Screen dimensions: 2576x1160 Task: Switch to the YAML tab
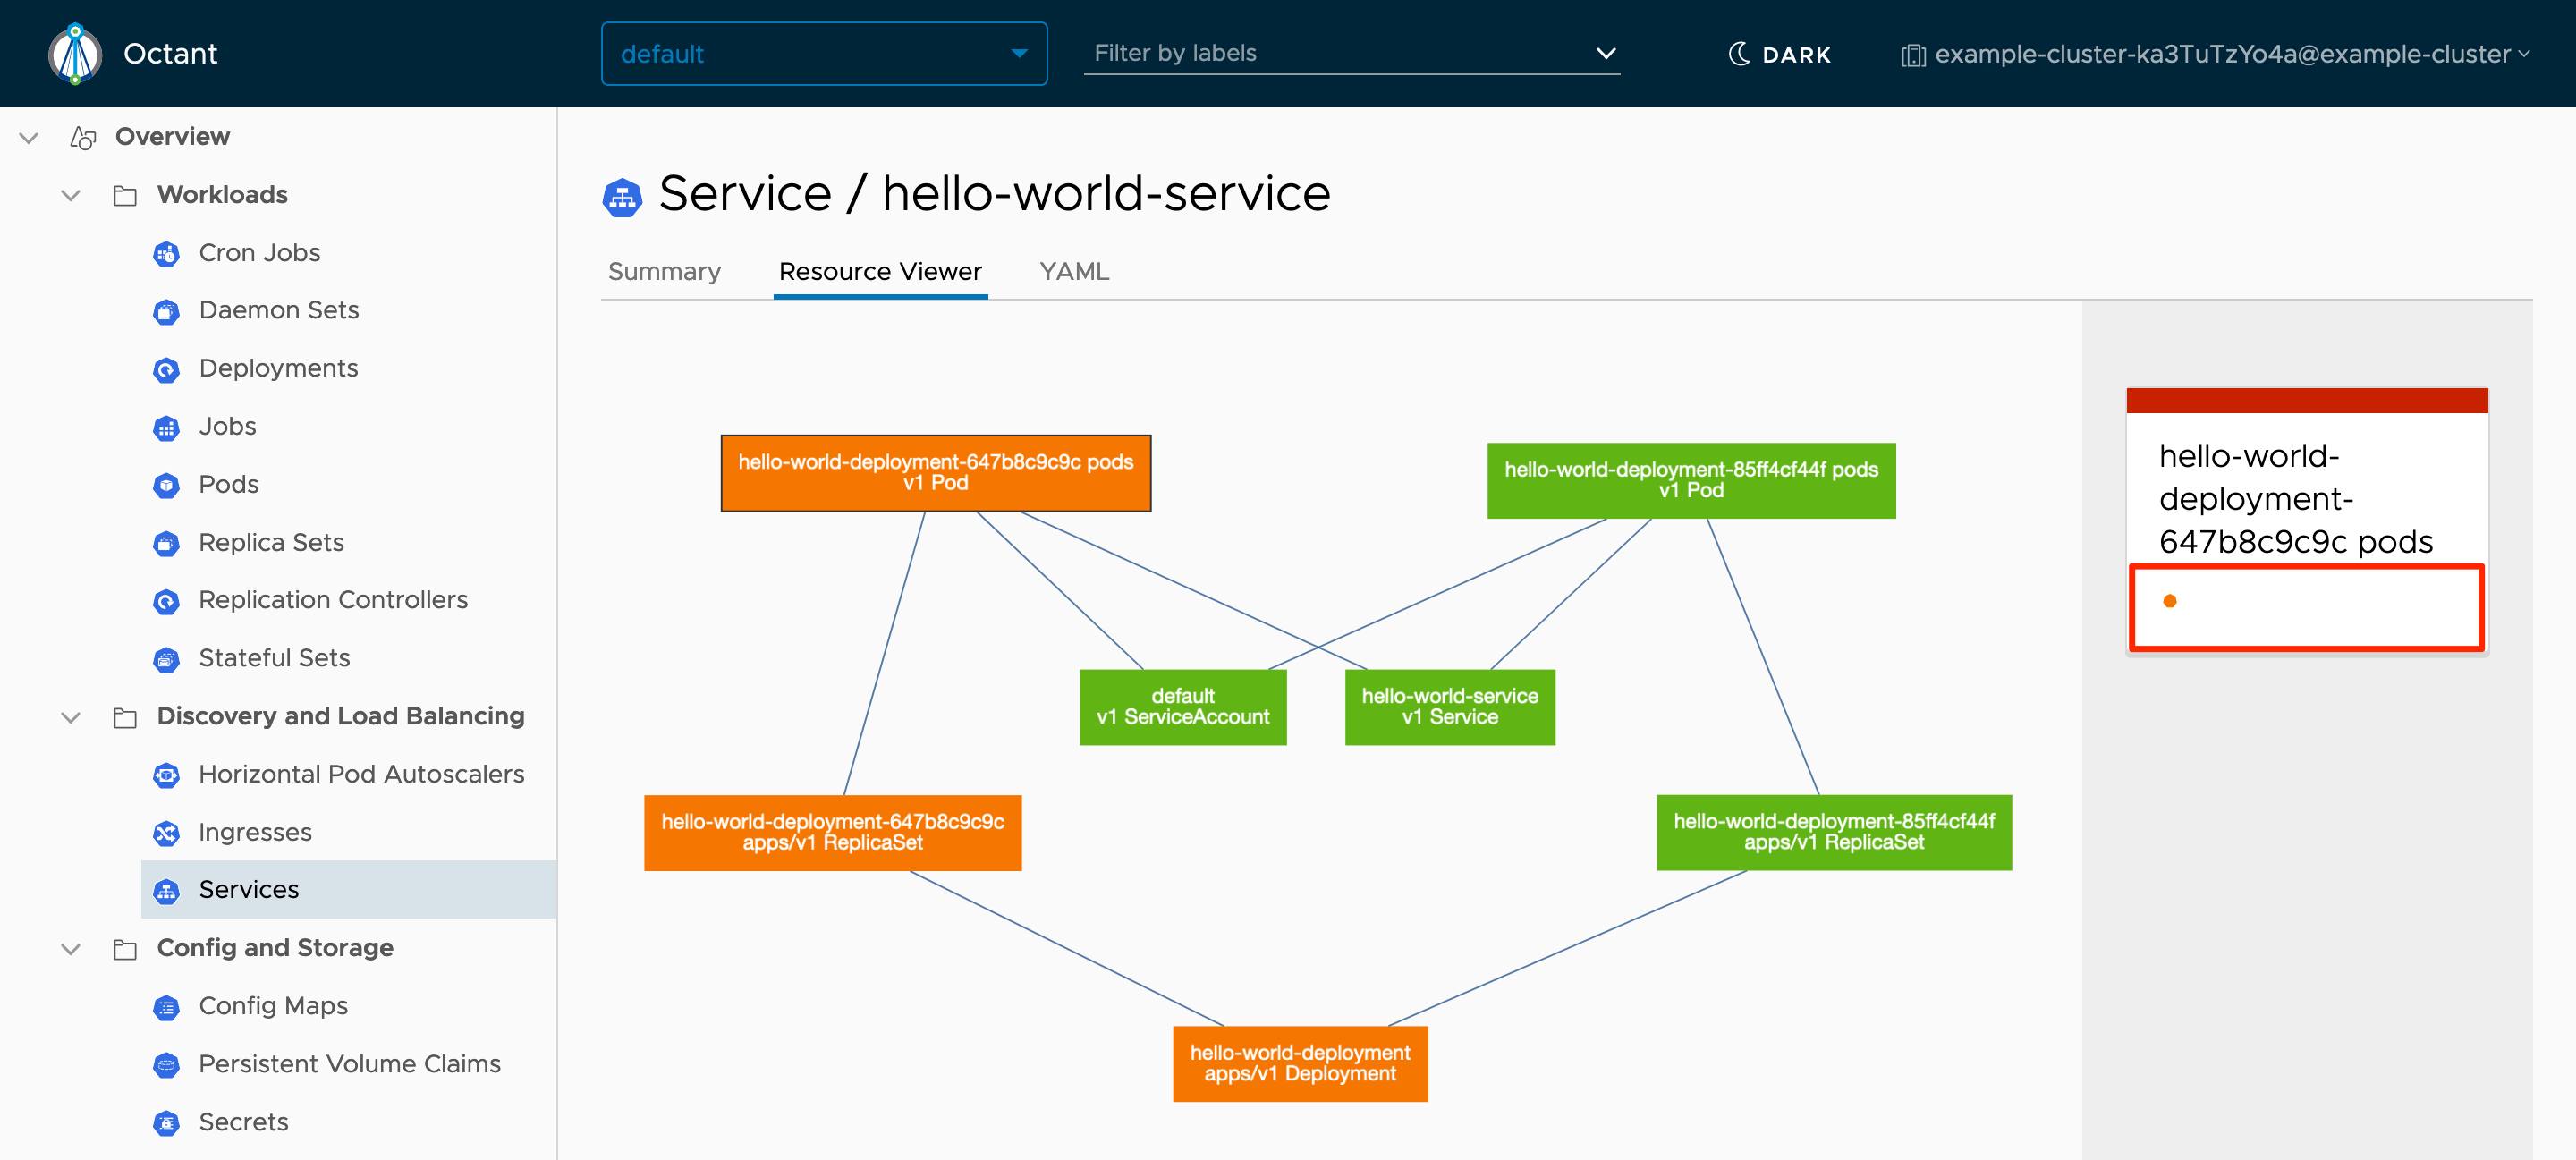[x=1073, y=271]
